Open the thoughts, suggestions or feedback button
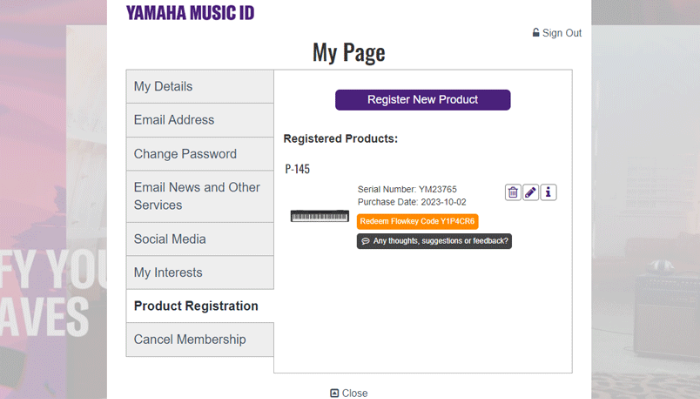Image resolution: width=700 pixels, height=399 pixels. click(434, 241)
